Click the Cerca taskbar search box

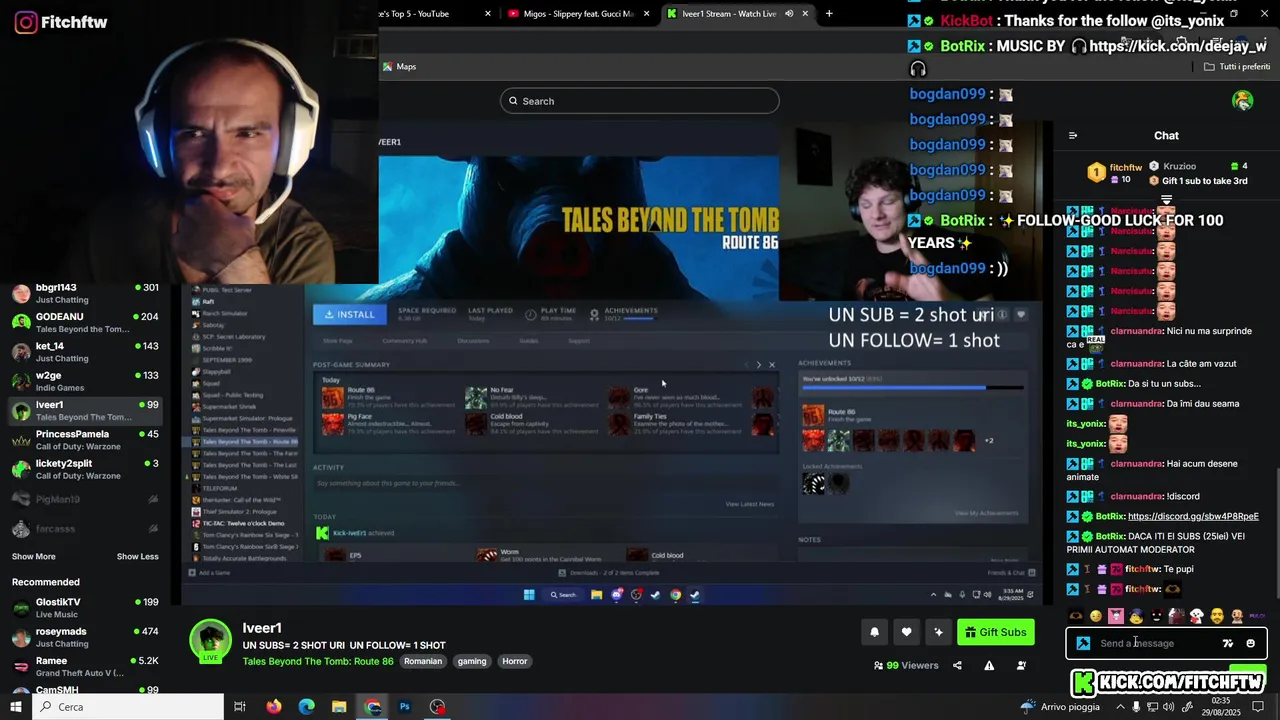pos(128,707)
